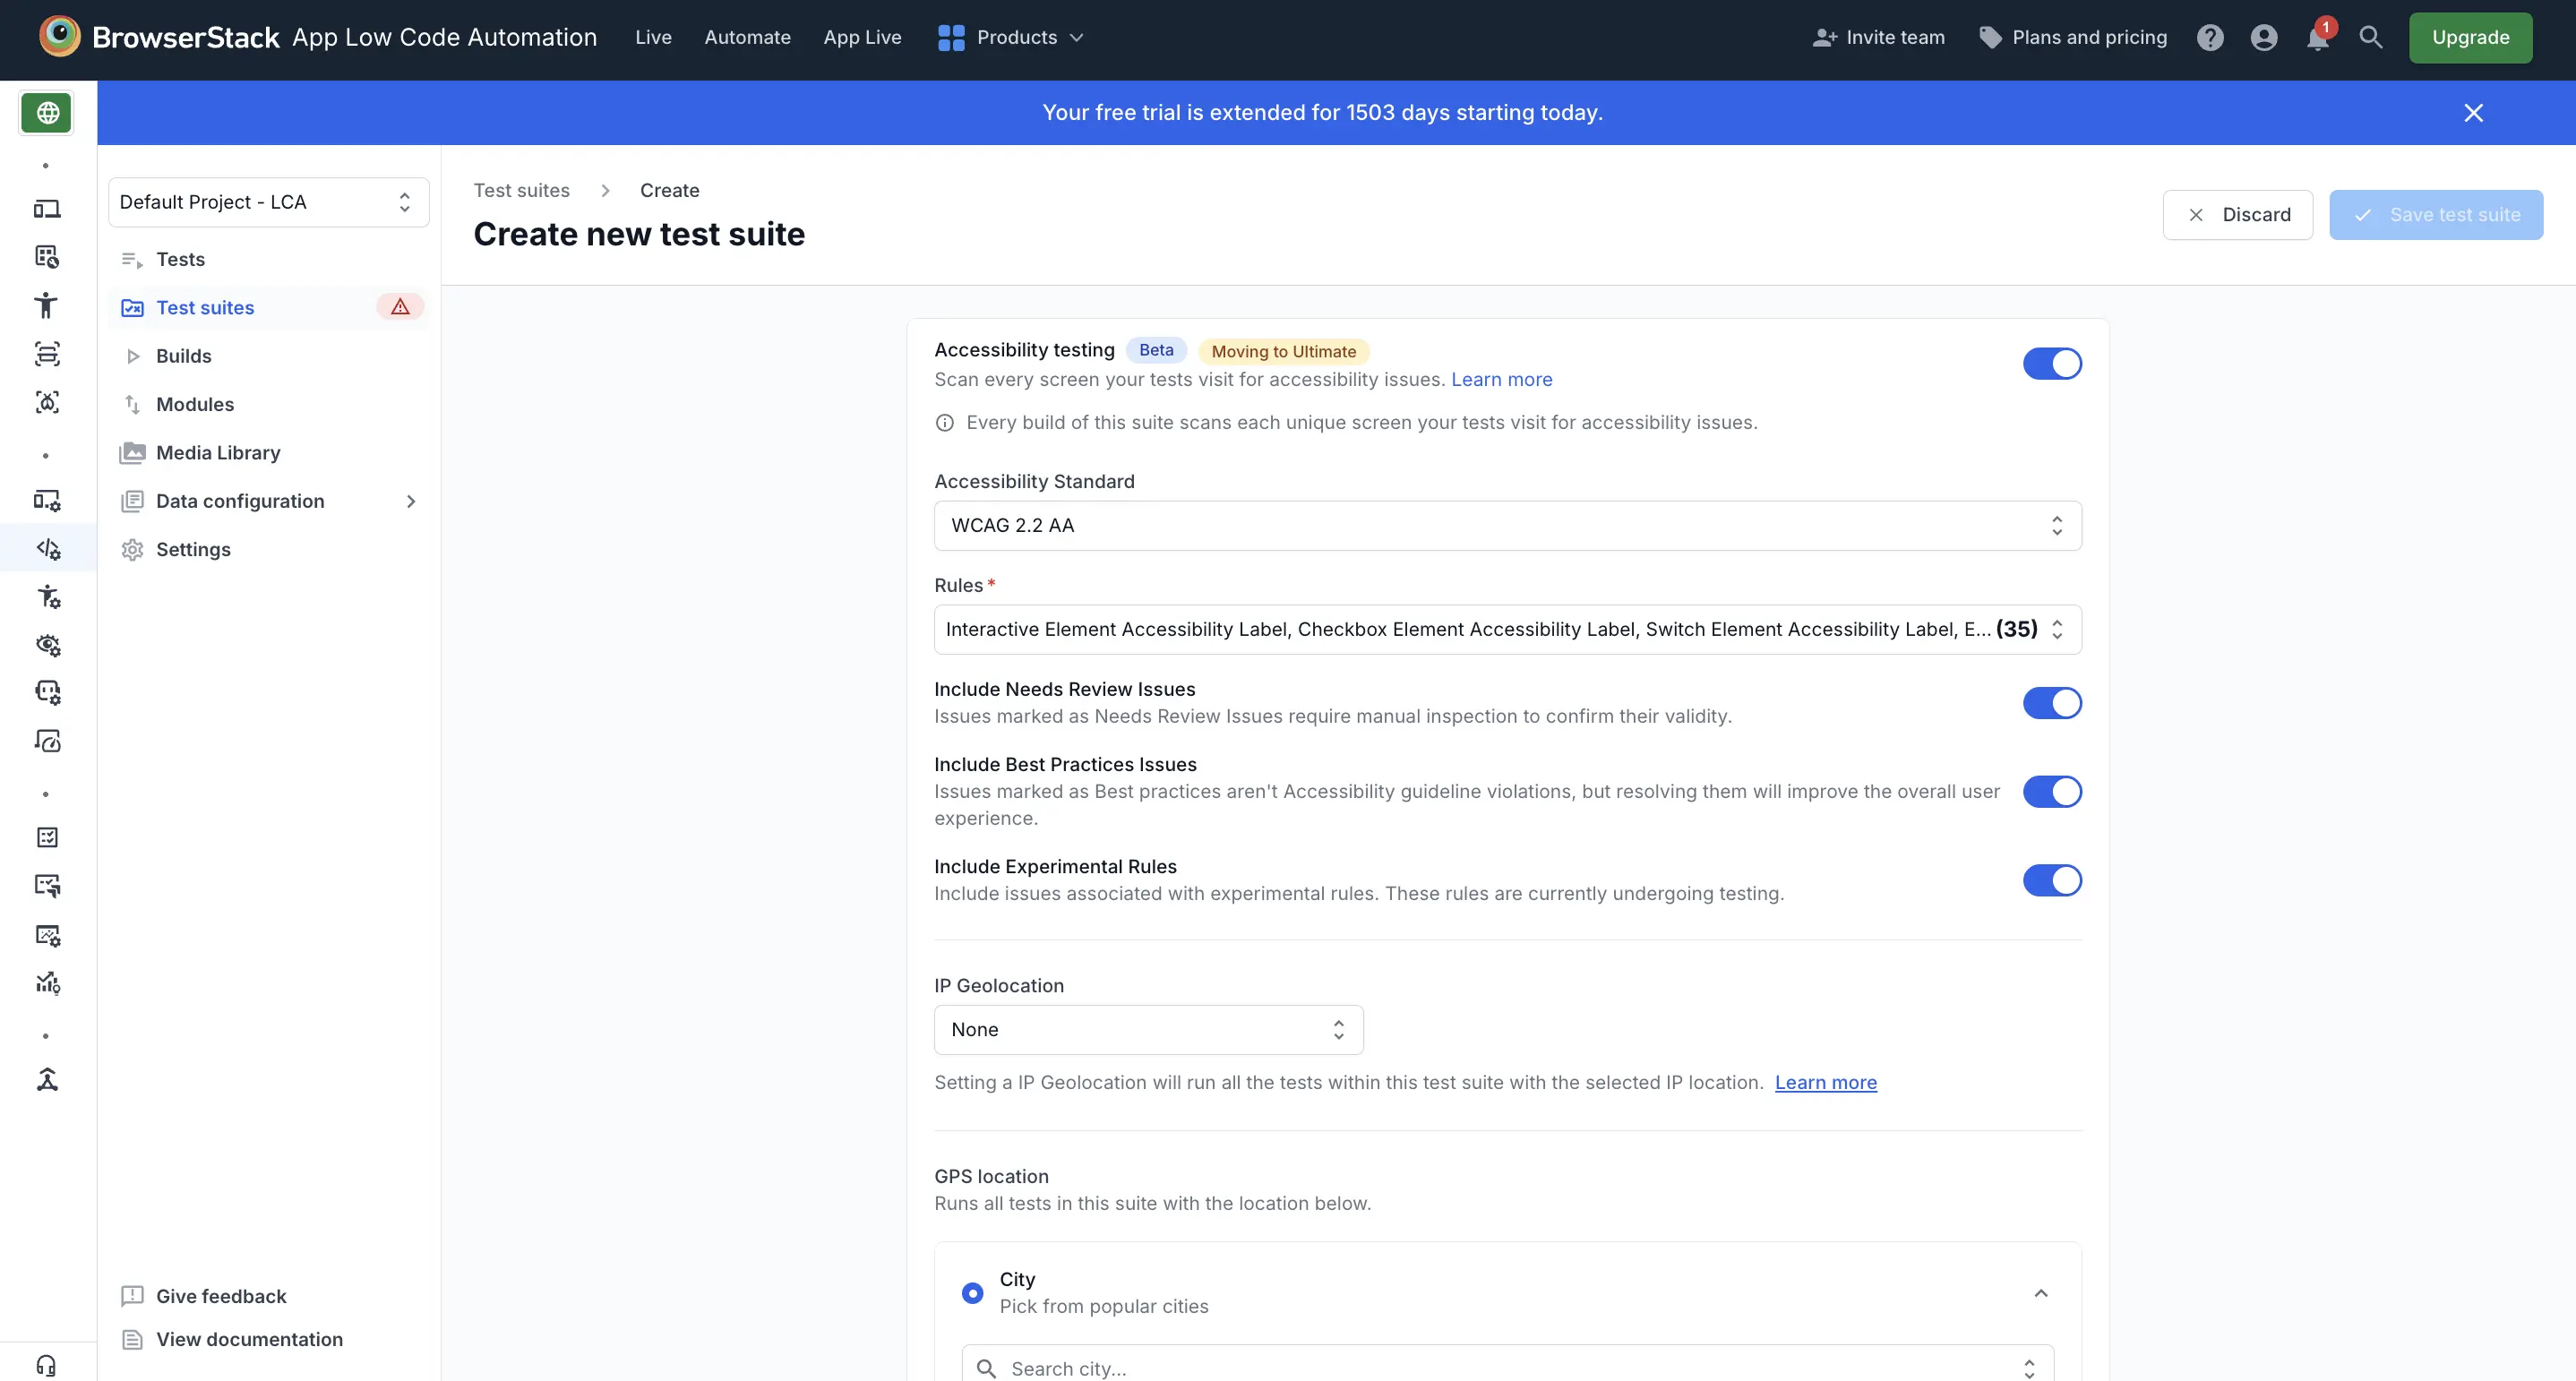Screen dimensions: 2576x1381
Task: Click the green Upgrade button
Action: pyautogui.click(x=2470, y=38)
